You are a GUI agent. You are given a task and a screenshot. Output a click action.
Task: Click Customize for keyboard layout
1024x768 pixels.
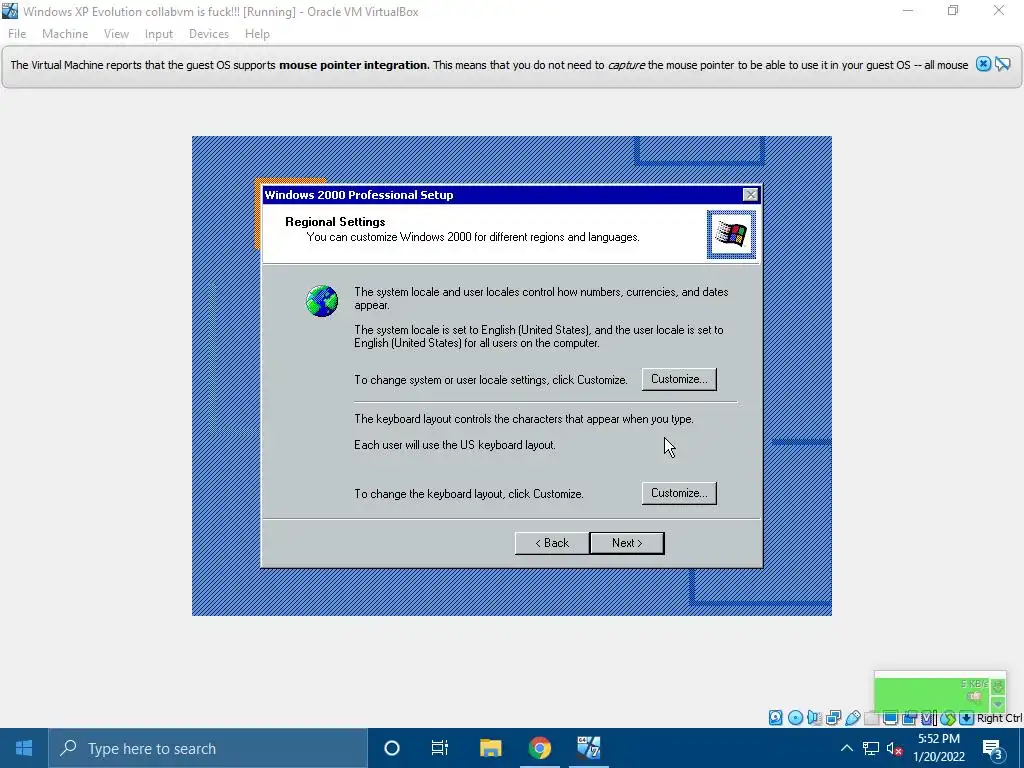click(x=679, y=493)
